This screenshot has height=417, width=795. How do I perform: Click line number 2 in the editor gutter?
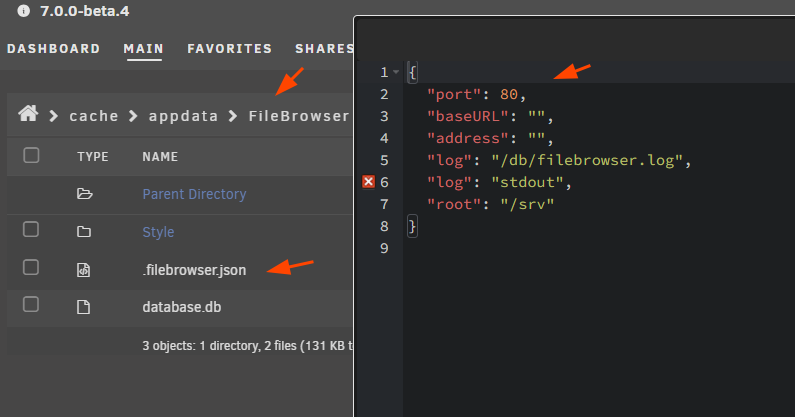point(384,94)
